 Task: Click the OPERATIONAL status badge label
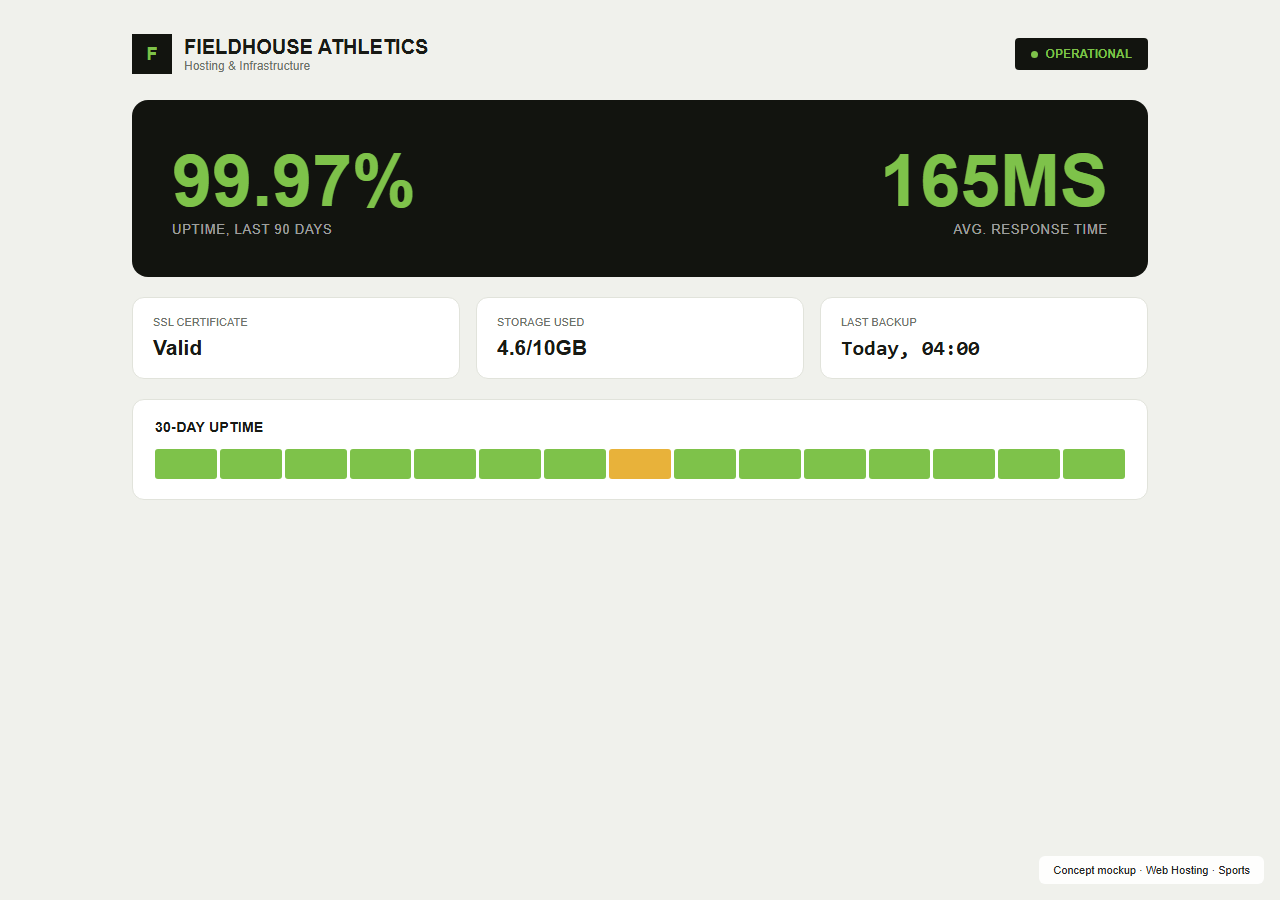[1088, 54]
